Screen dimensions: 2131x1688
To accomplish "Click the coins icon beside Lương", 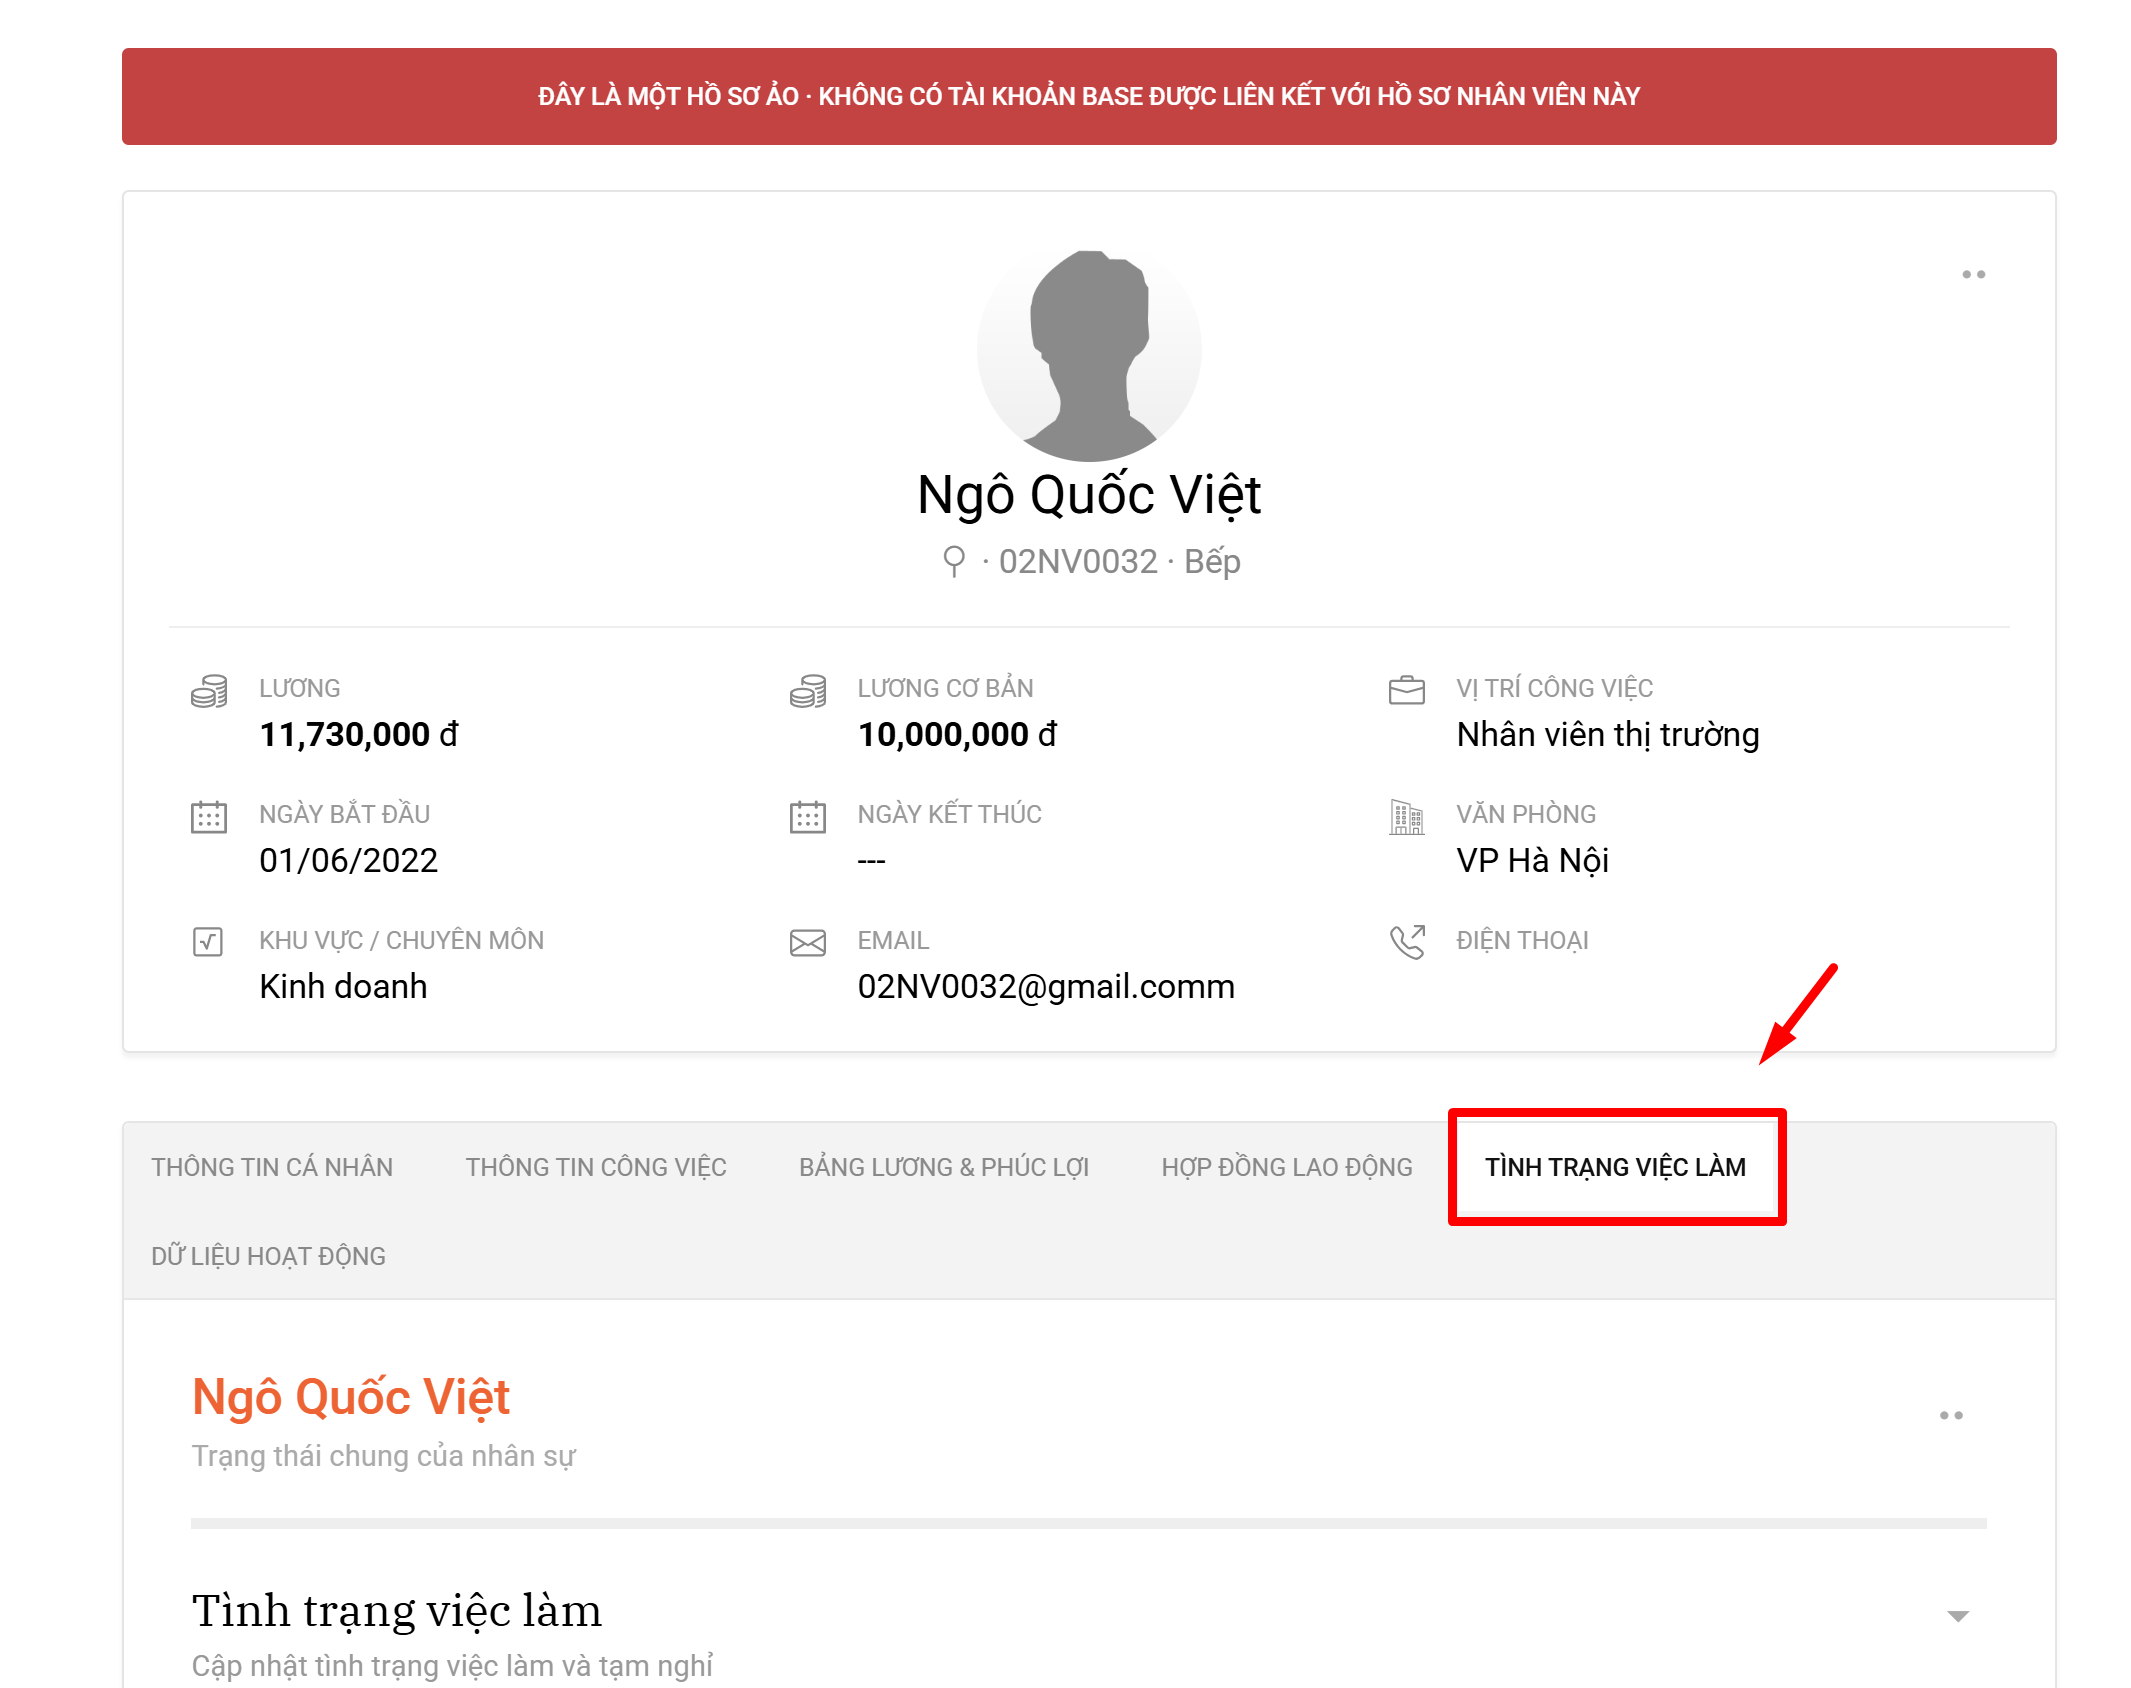I will 209,691.
